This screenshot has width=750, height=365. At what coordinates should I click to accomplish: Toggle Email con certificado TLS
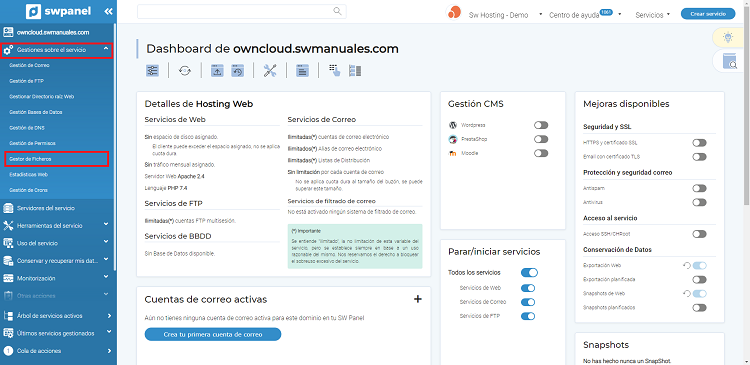point(699,157)
